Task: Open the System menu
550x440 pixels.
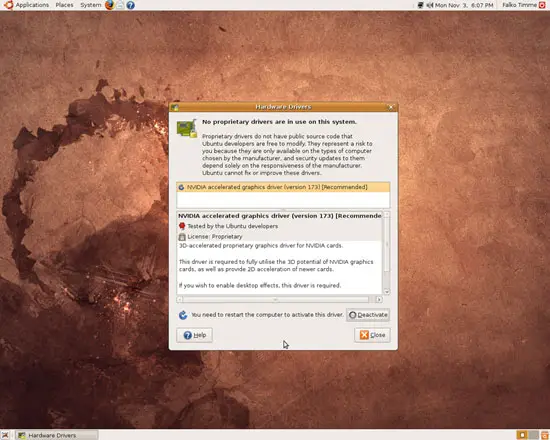Action: (90, 5)
